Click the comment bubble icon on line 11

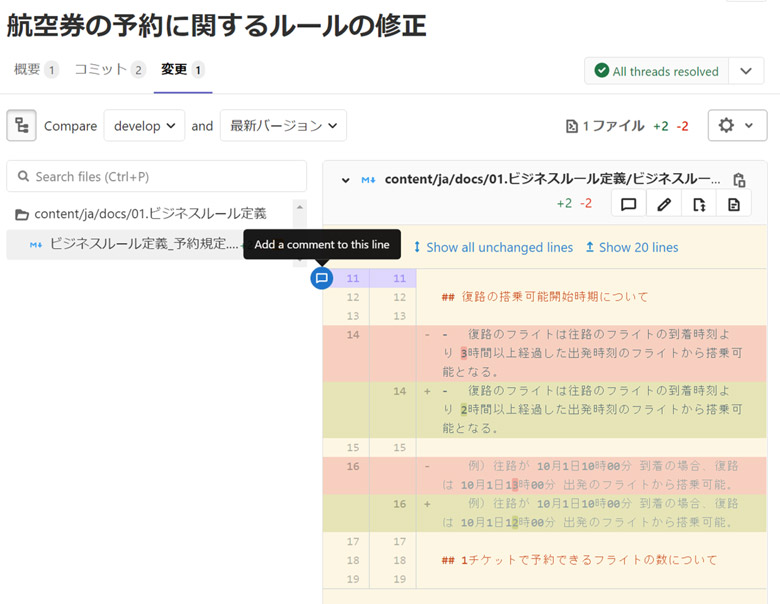[x=321, y=278]
